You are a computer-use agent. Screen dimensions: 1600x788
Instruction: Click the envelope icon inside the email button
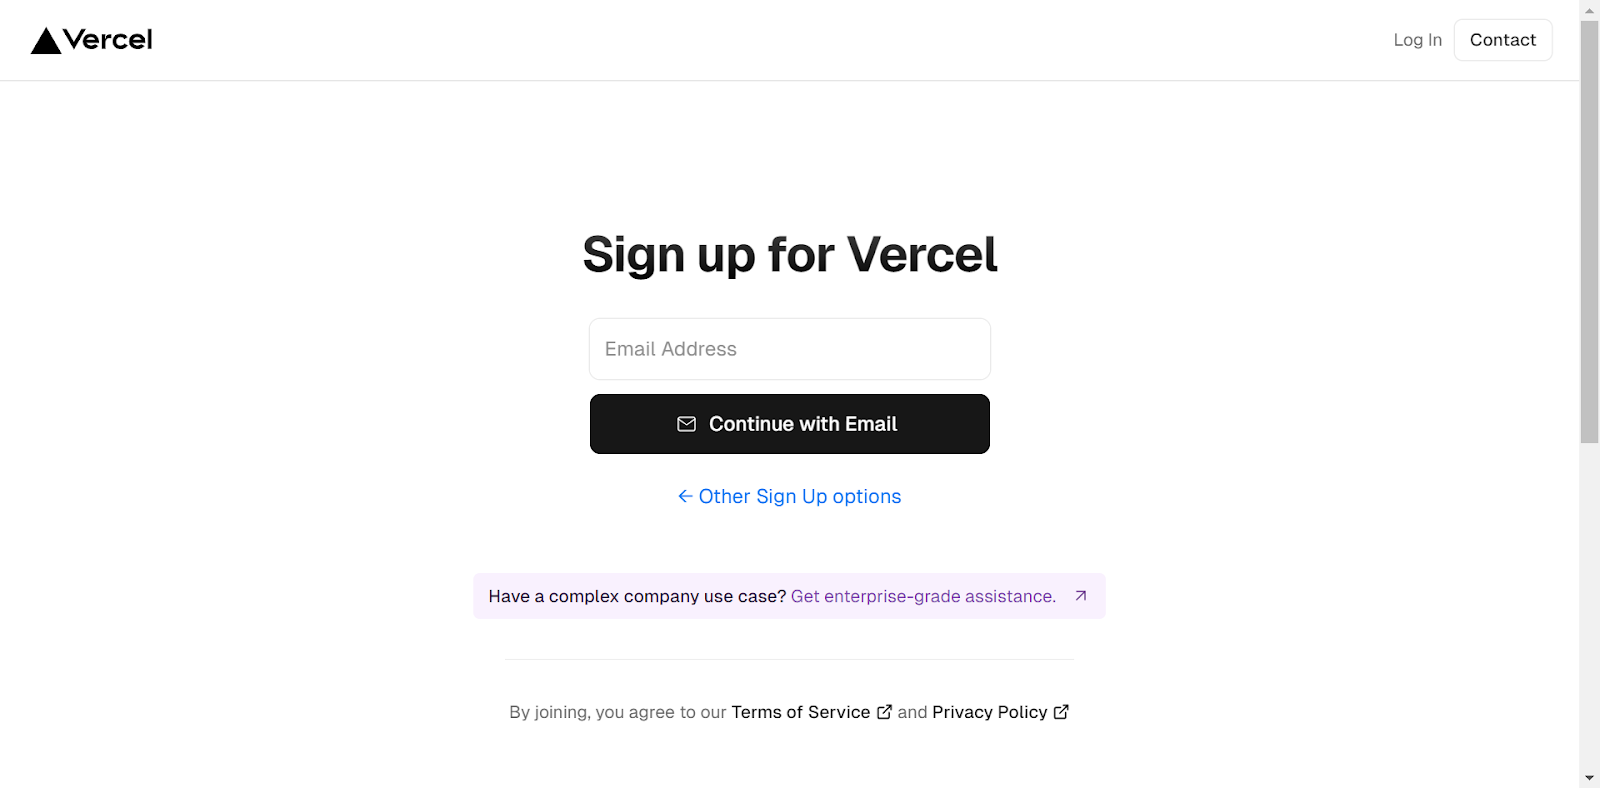[x=687, y=424]
